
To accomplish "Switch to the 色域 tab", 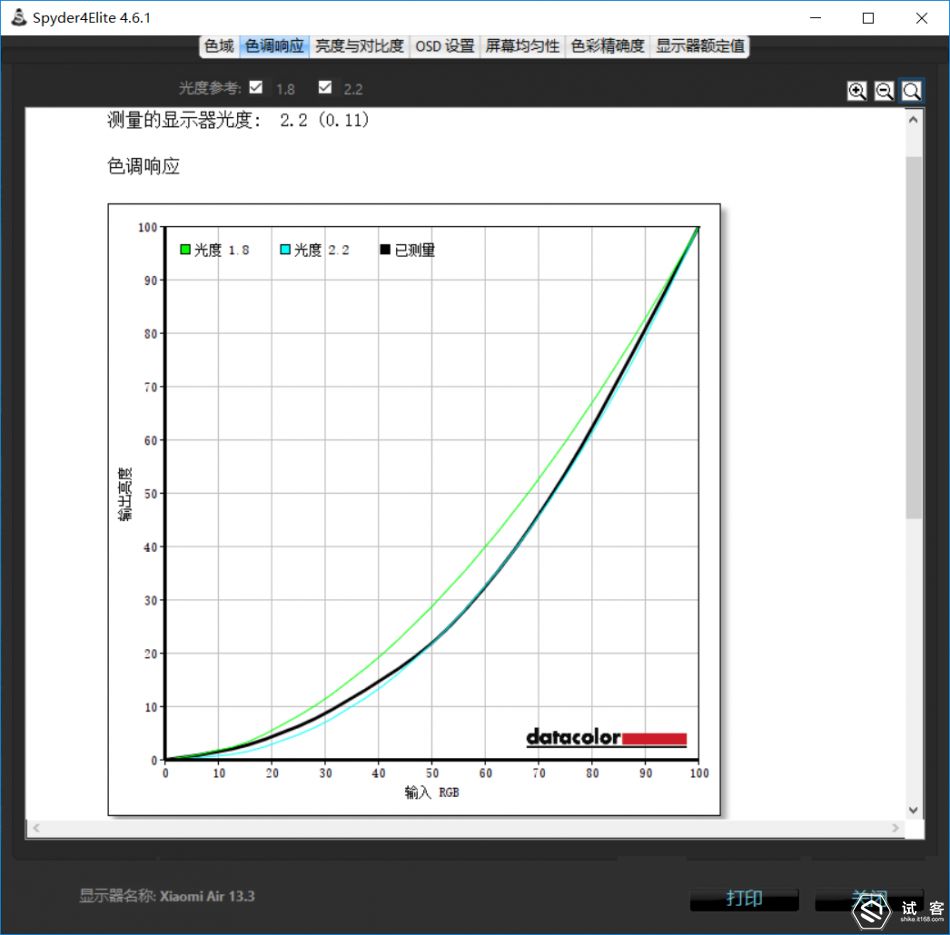I will [x=219, y=46].
